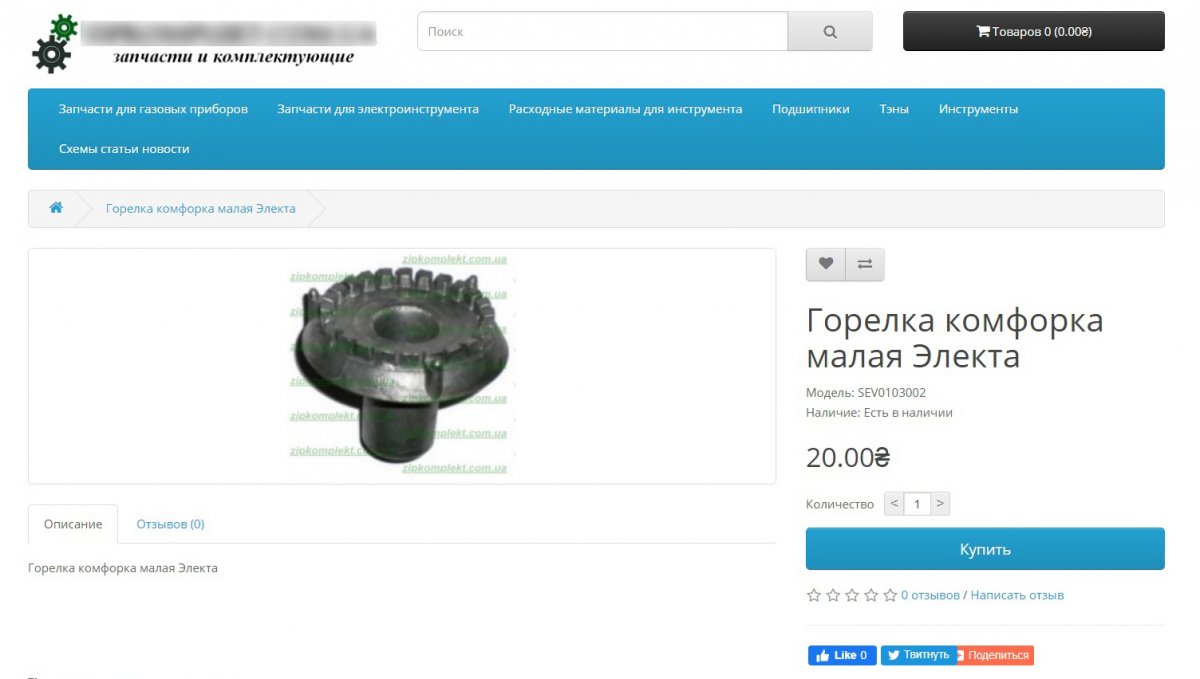Click the gear logo image

[55, 43]
